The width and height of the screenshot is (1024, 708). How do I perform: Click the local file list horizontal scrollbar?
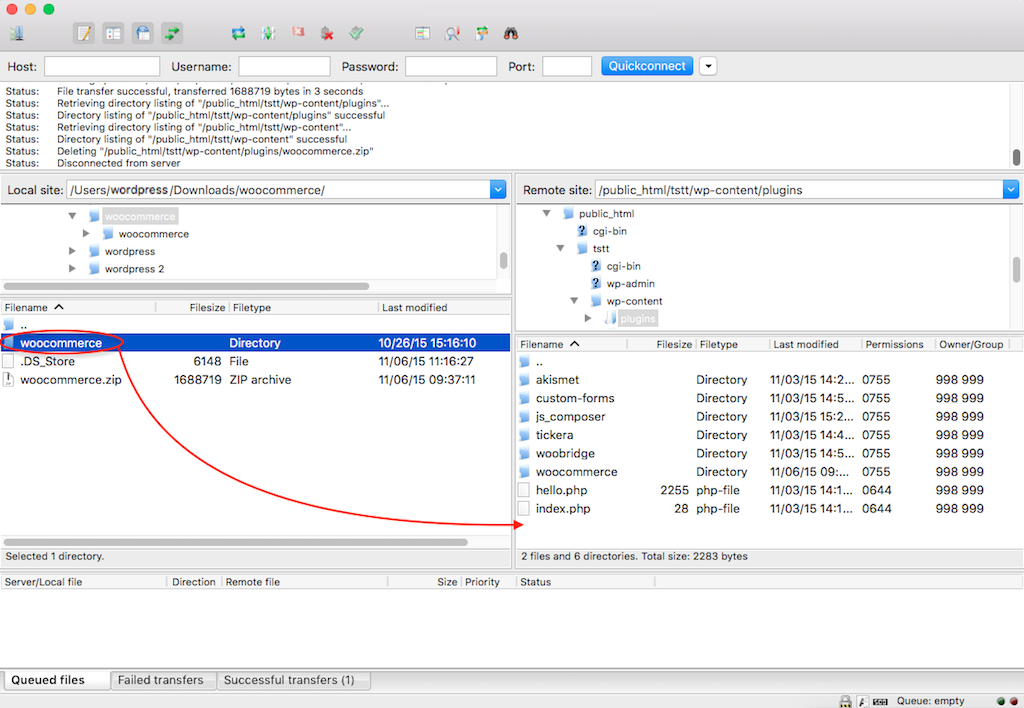pyautogui.click(x=236, y=542)
